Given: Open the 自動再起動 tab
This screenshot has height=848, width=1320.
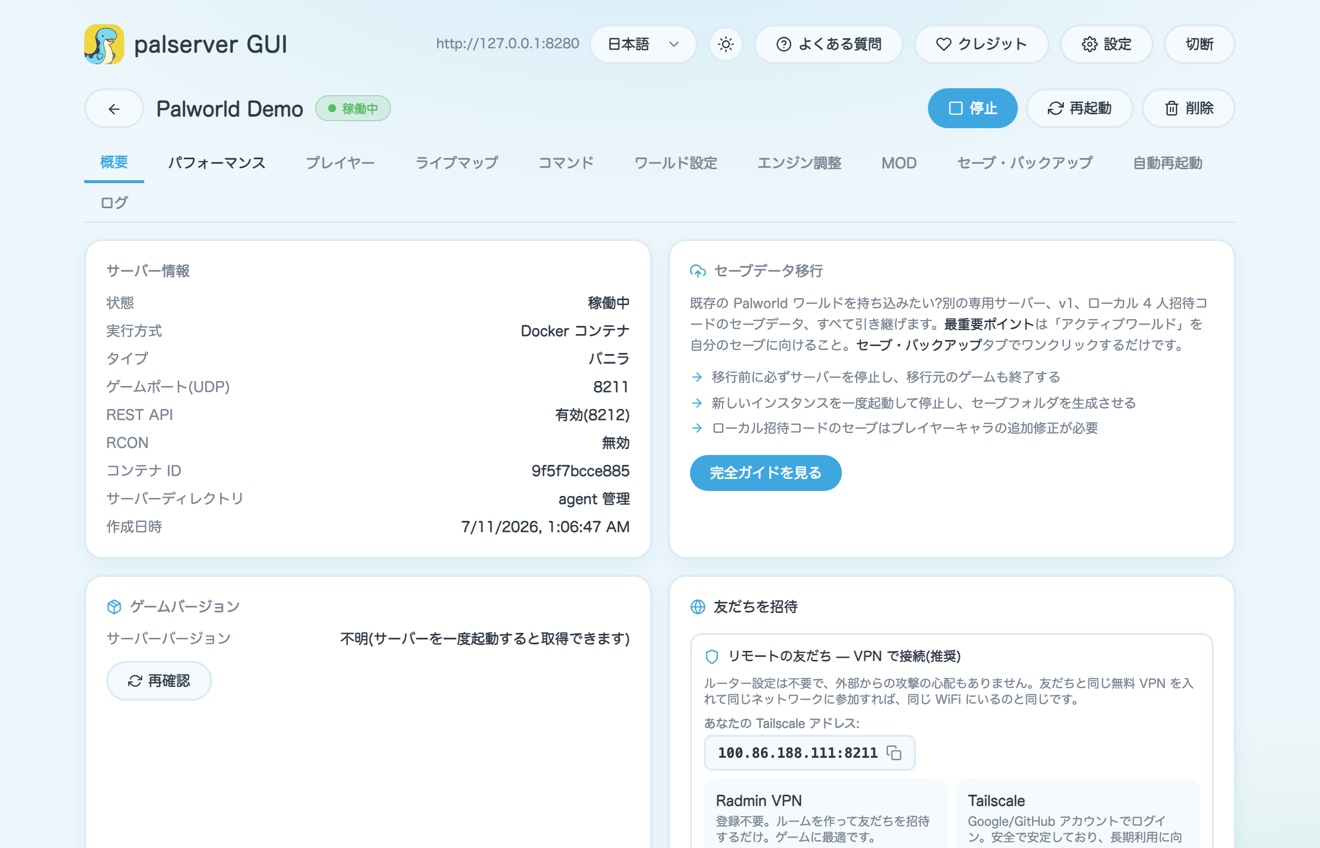Looking at the screenshot, I should (x=1167, y=163).
